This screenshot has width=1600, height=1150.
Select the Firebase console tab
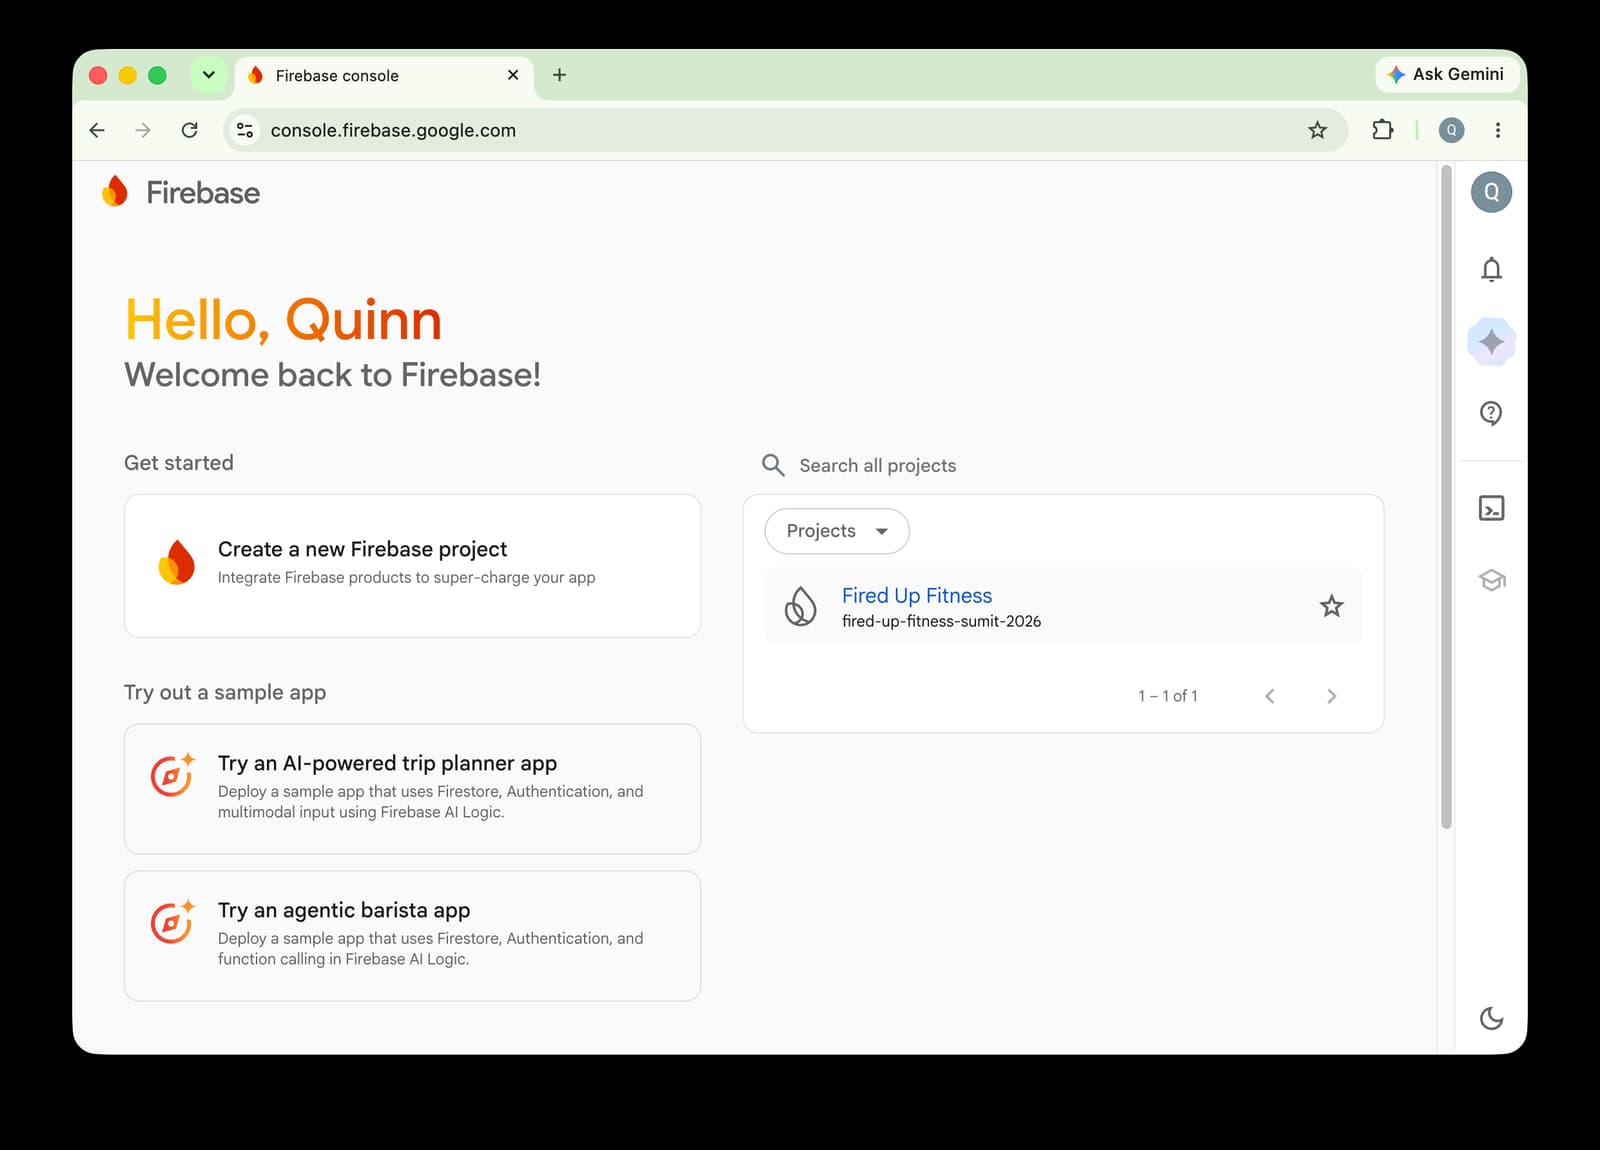pos(385,76)
